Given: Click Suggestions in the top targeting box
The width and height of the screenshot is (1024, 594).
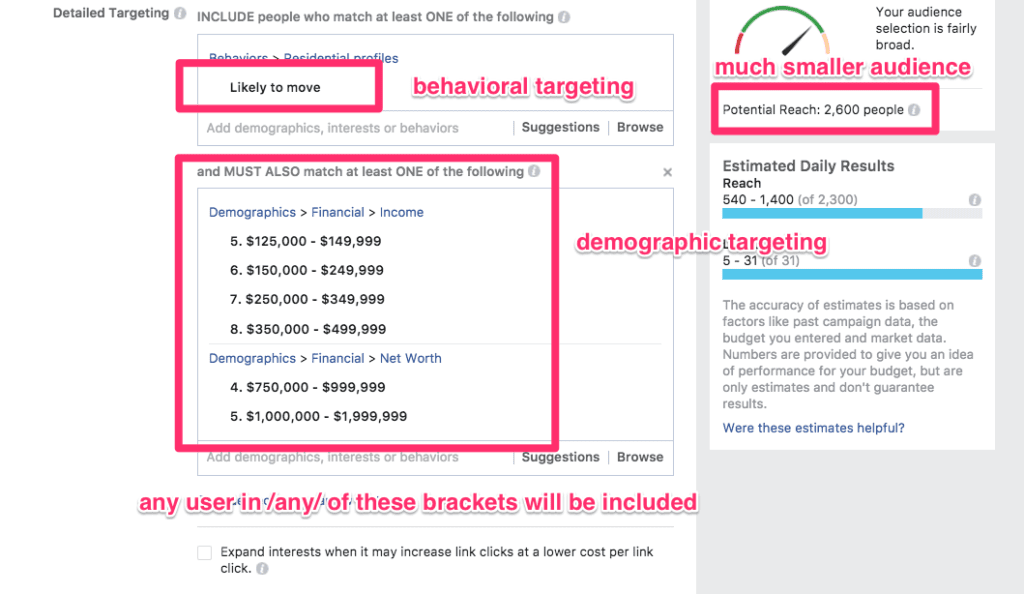Looking at the screenshot, I should click(560, 127).
